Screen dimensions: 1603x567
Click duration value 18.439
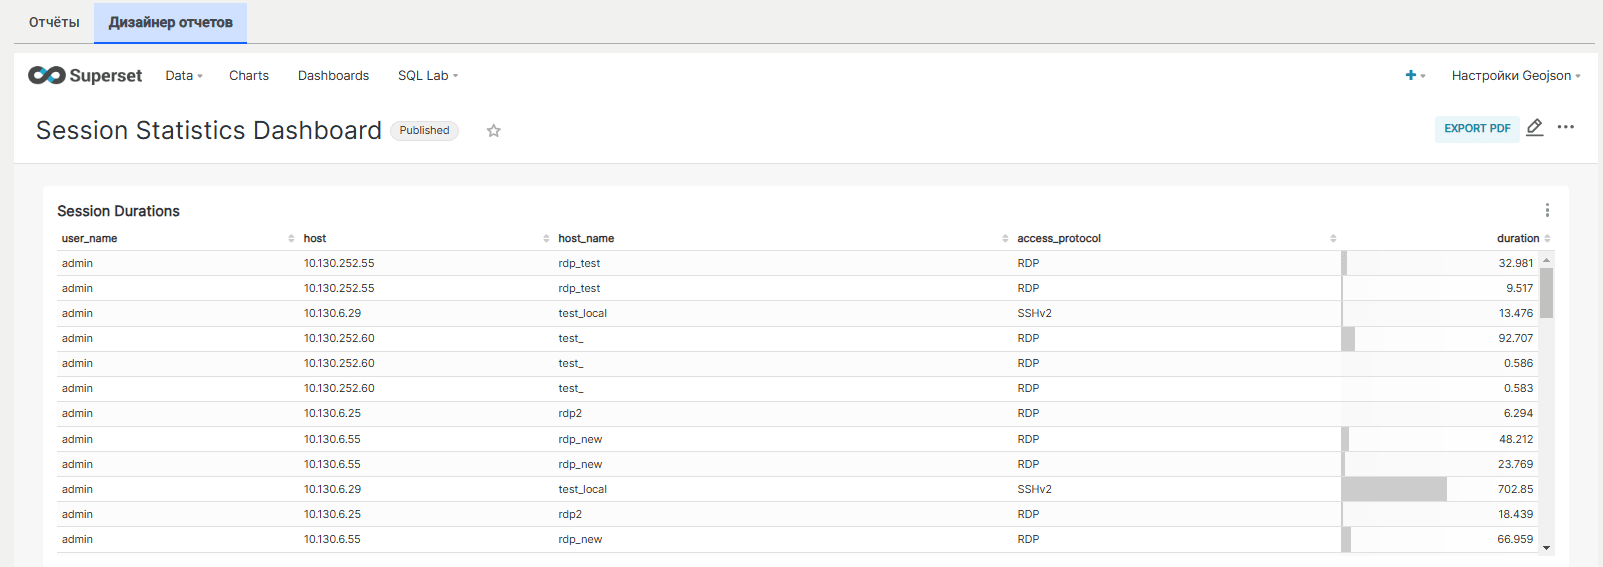(1515, 514)
